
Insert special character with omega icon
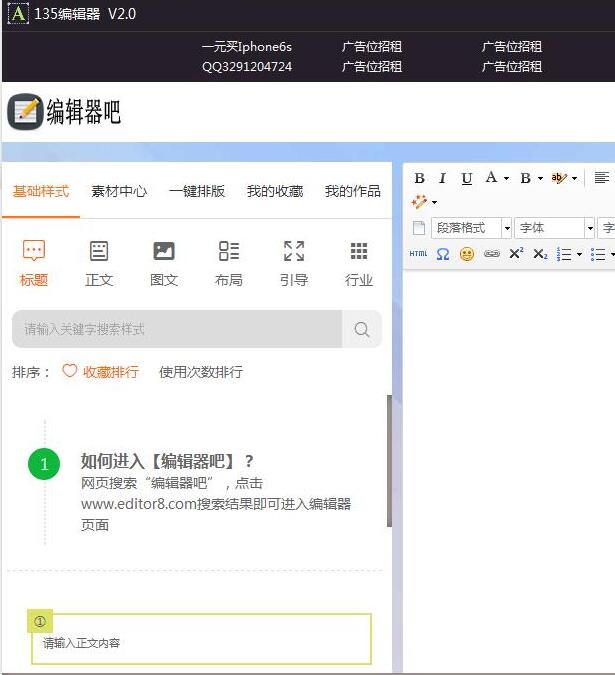click(443, 254)
